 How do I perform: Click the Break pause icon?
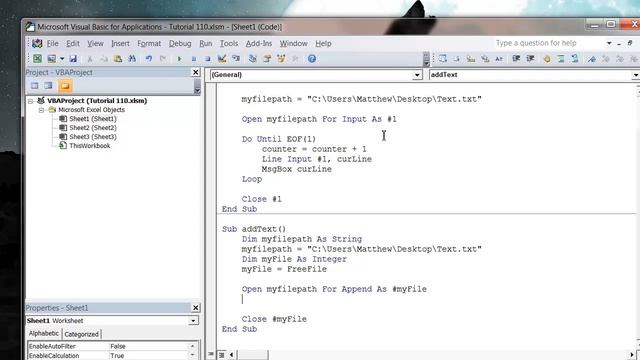point(194,59)
